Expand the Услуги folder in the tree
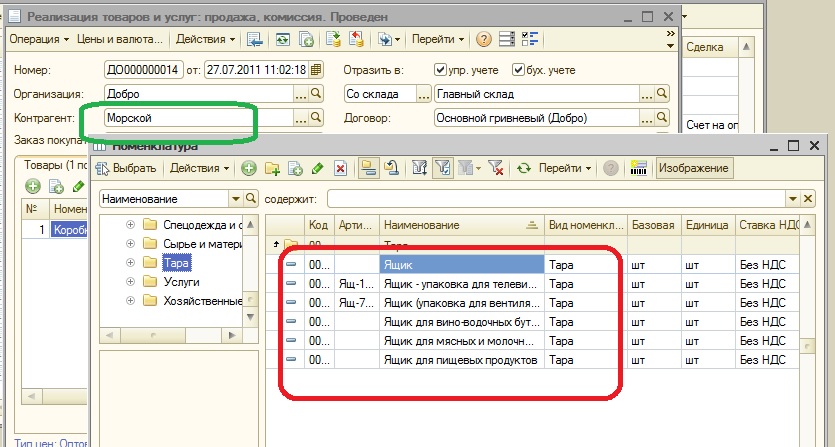835x447 pixels. click(x=130, y=282)
